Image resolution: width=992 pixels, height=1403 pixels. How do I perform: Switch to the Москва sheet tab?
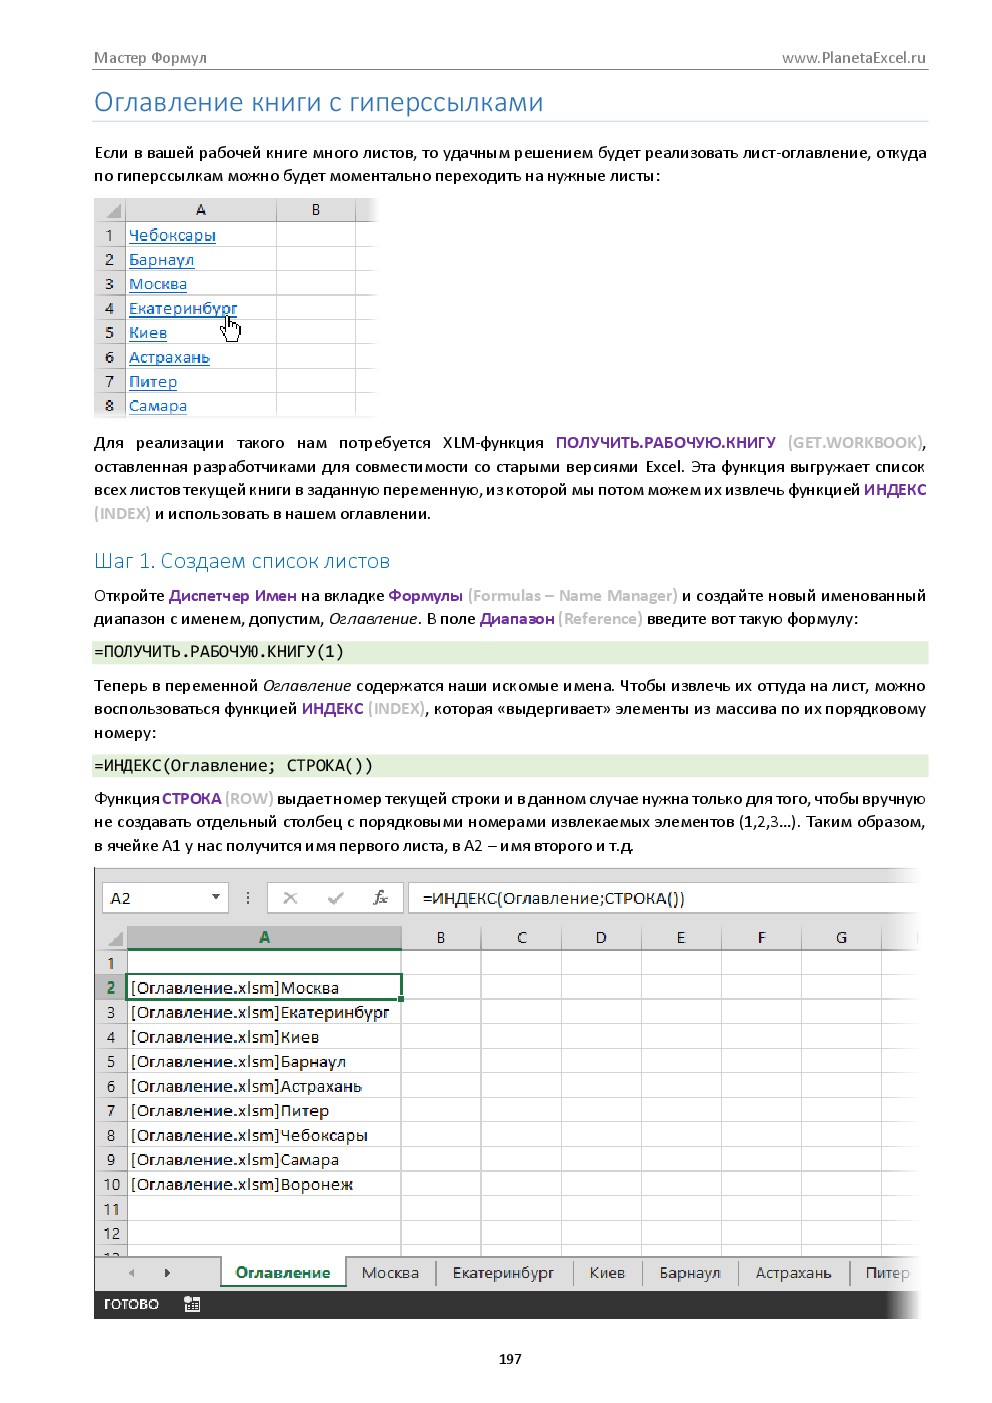click(390, 1273)
